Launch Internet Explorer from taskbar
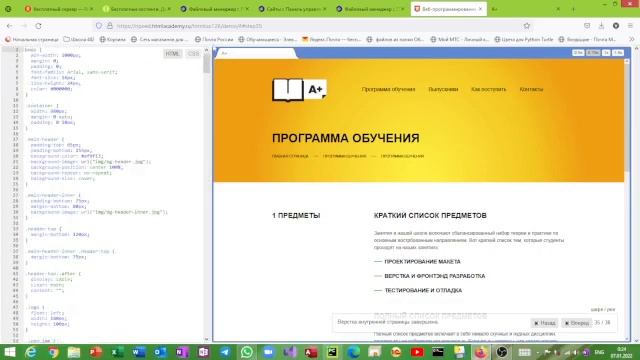This screenshot has width=640, height=360. point(31,352)
